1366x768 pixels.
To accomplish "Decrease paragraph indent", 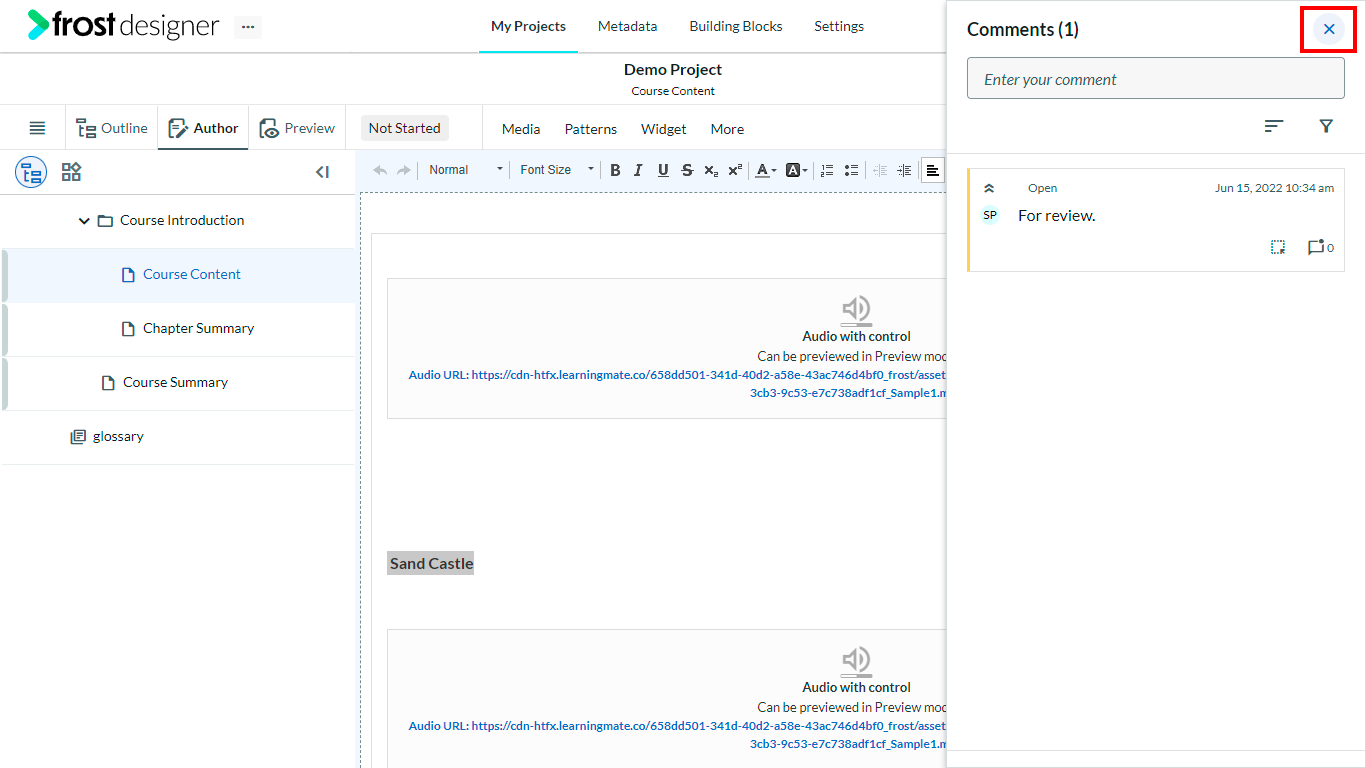I will pyautogui.click(x=880, y=170).
